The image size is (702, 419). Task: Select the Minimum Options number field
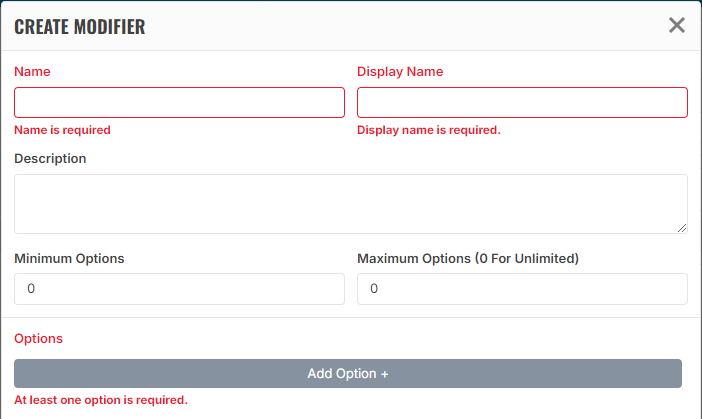point(179,289)
